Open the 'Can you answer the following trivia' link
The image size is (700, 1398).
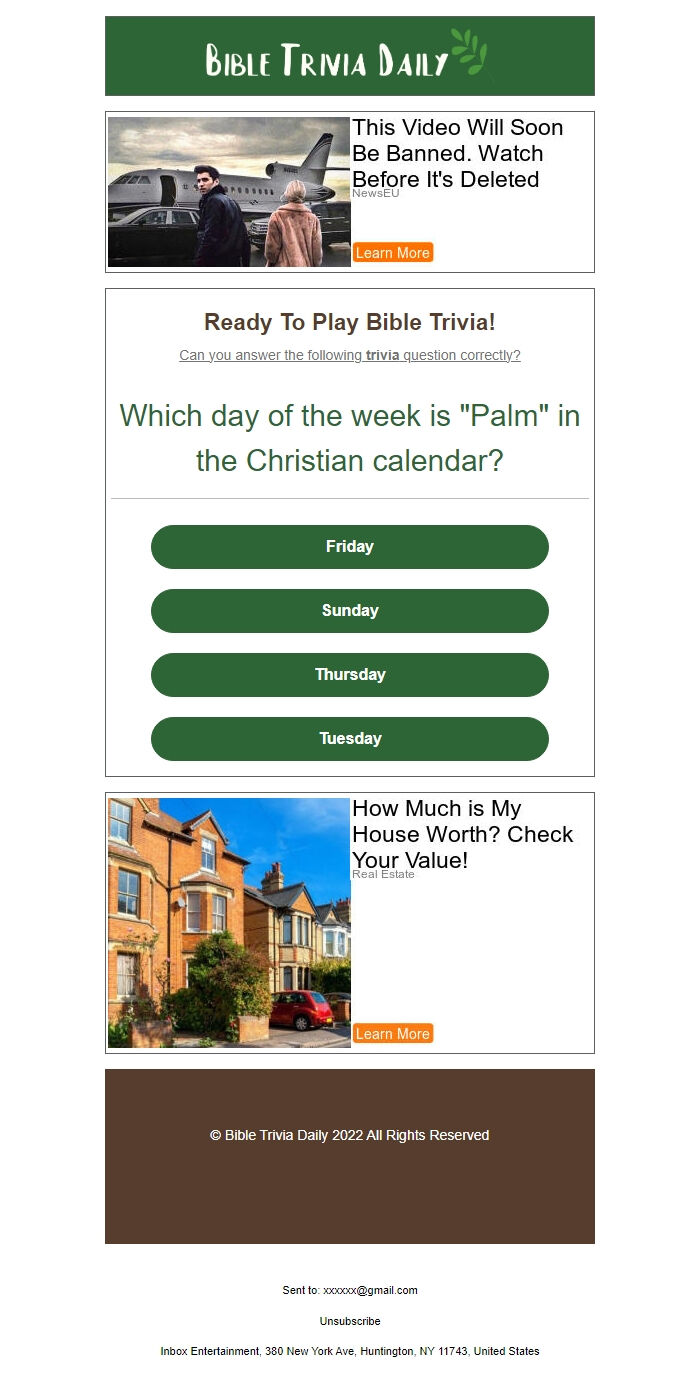350,355
